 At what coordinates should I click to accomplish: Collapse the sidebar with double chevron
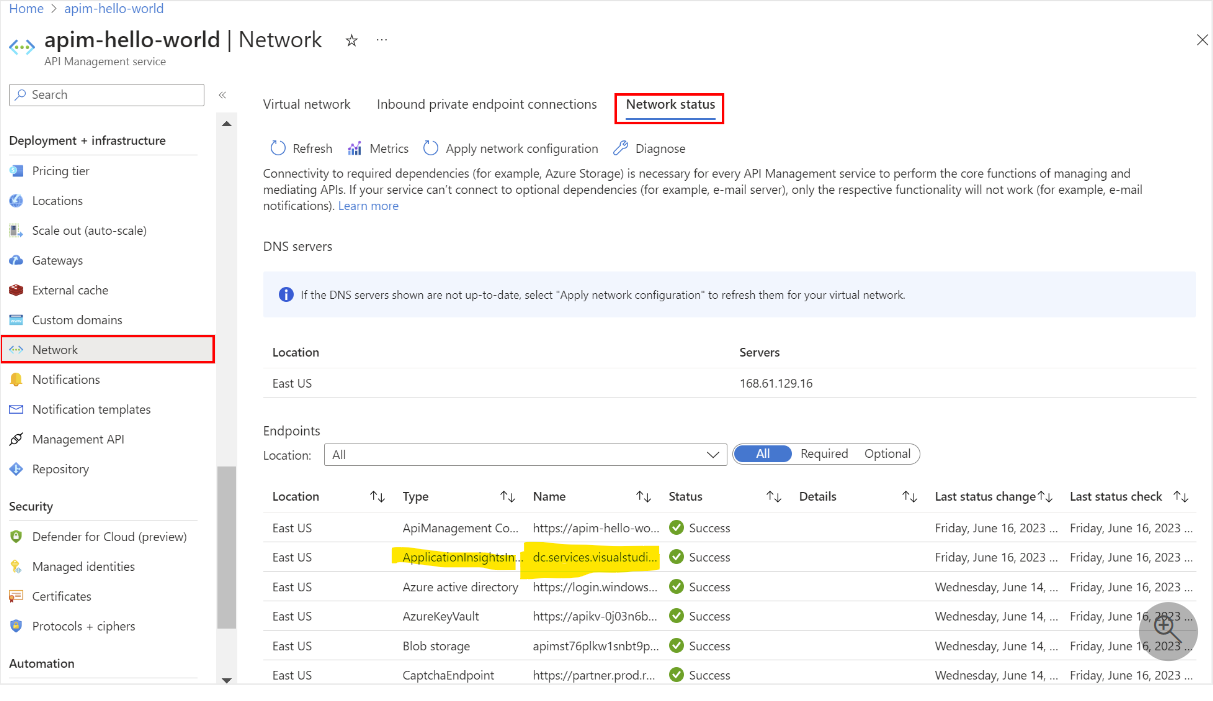(222, 95)
